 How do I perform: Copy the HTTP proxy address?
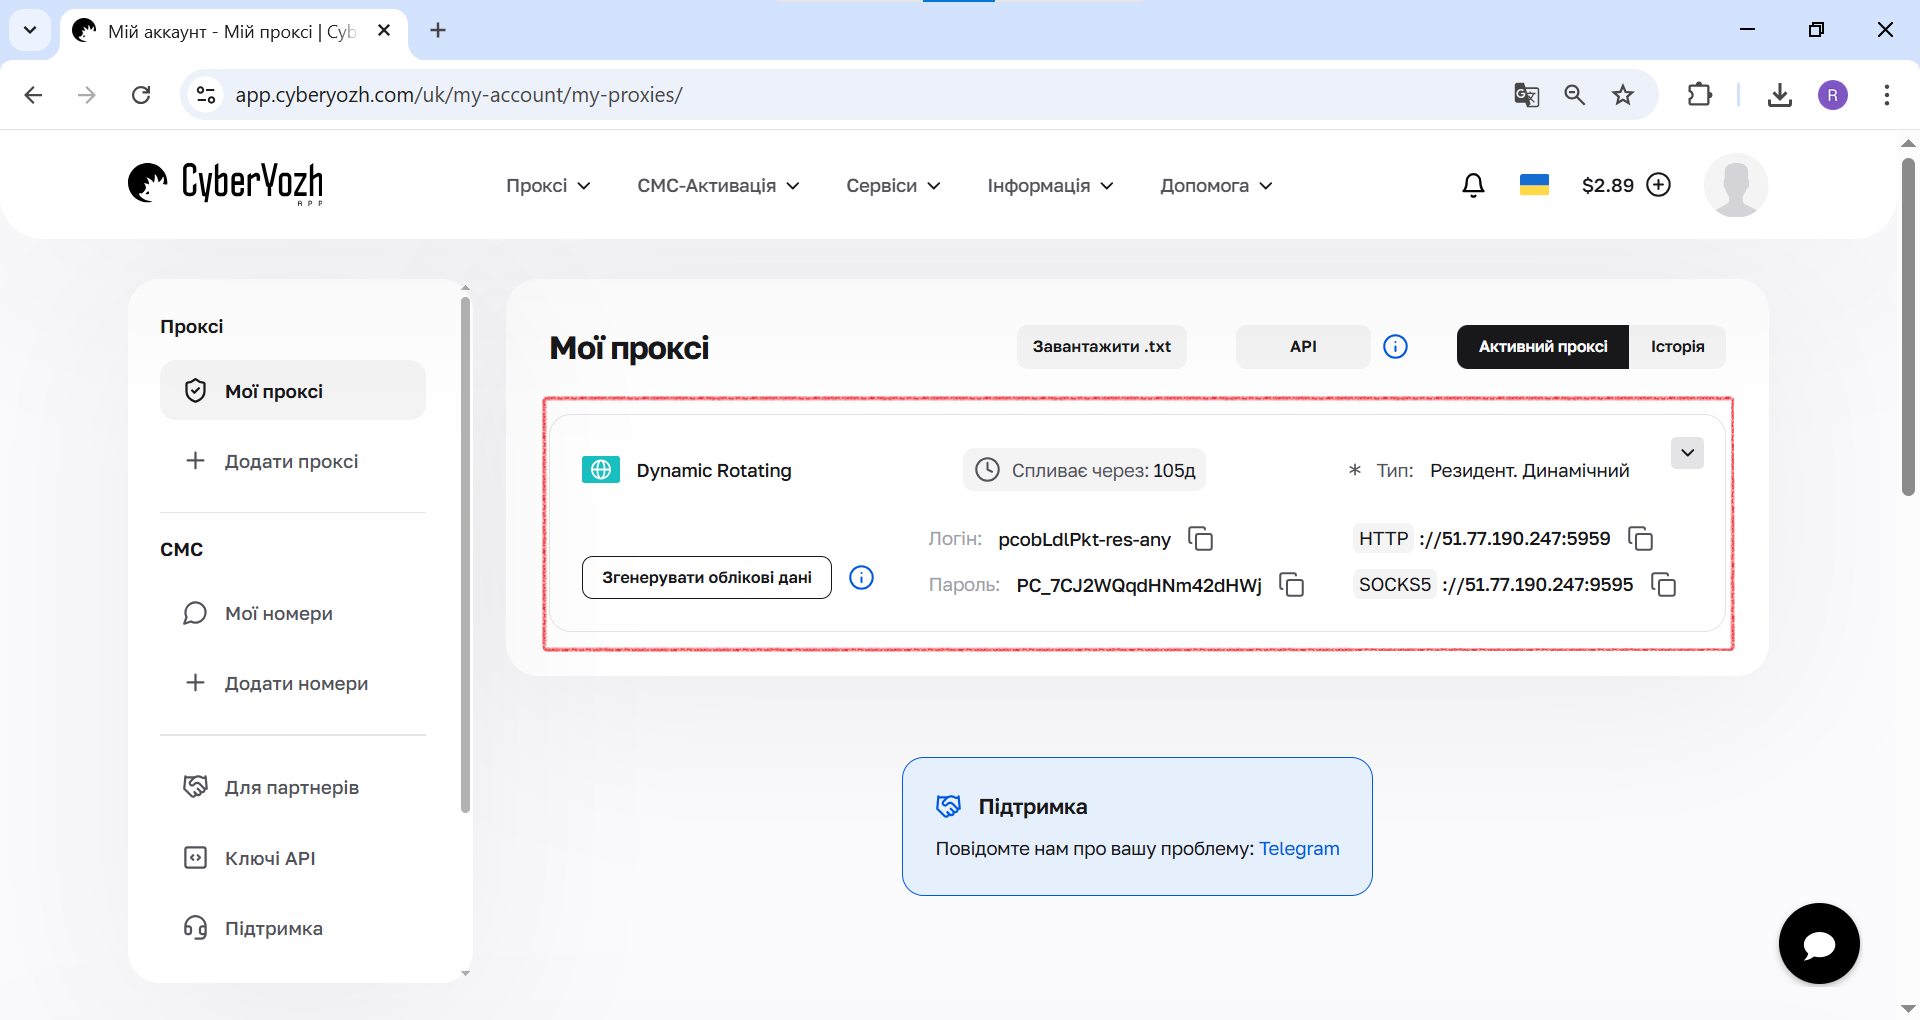(x=1640, y=539)
